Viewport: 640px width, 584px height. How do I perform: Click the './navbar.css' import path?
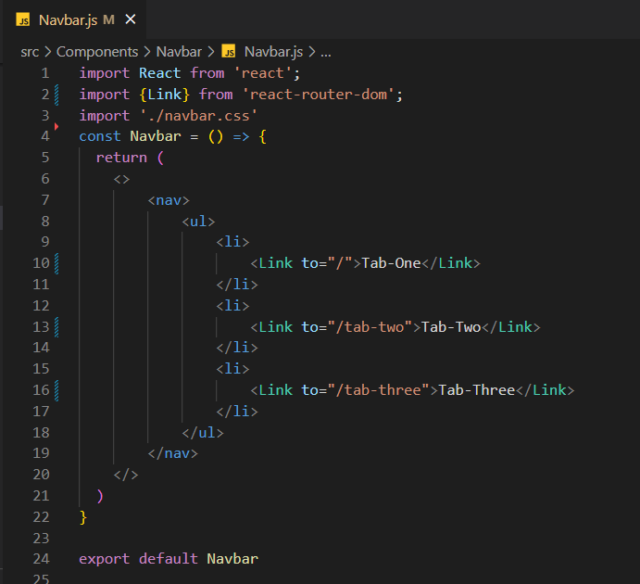pyautogui.click(x=196, y=115)
